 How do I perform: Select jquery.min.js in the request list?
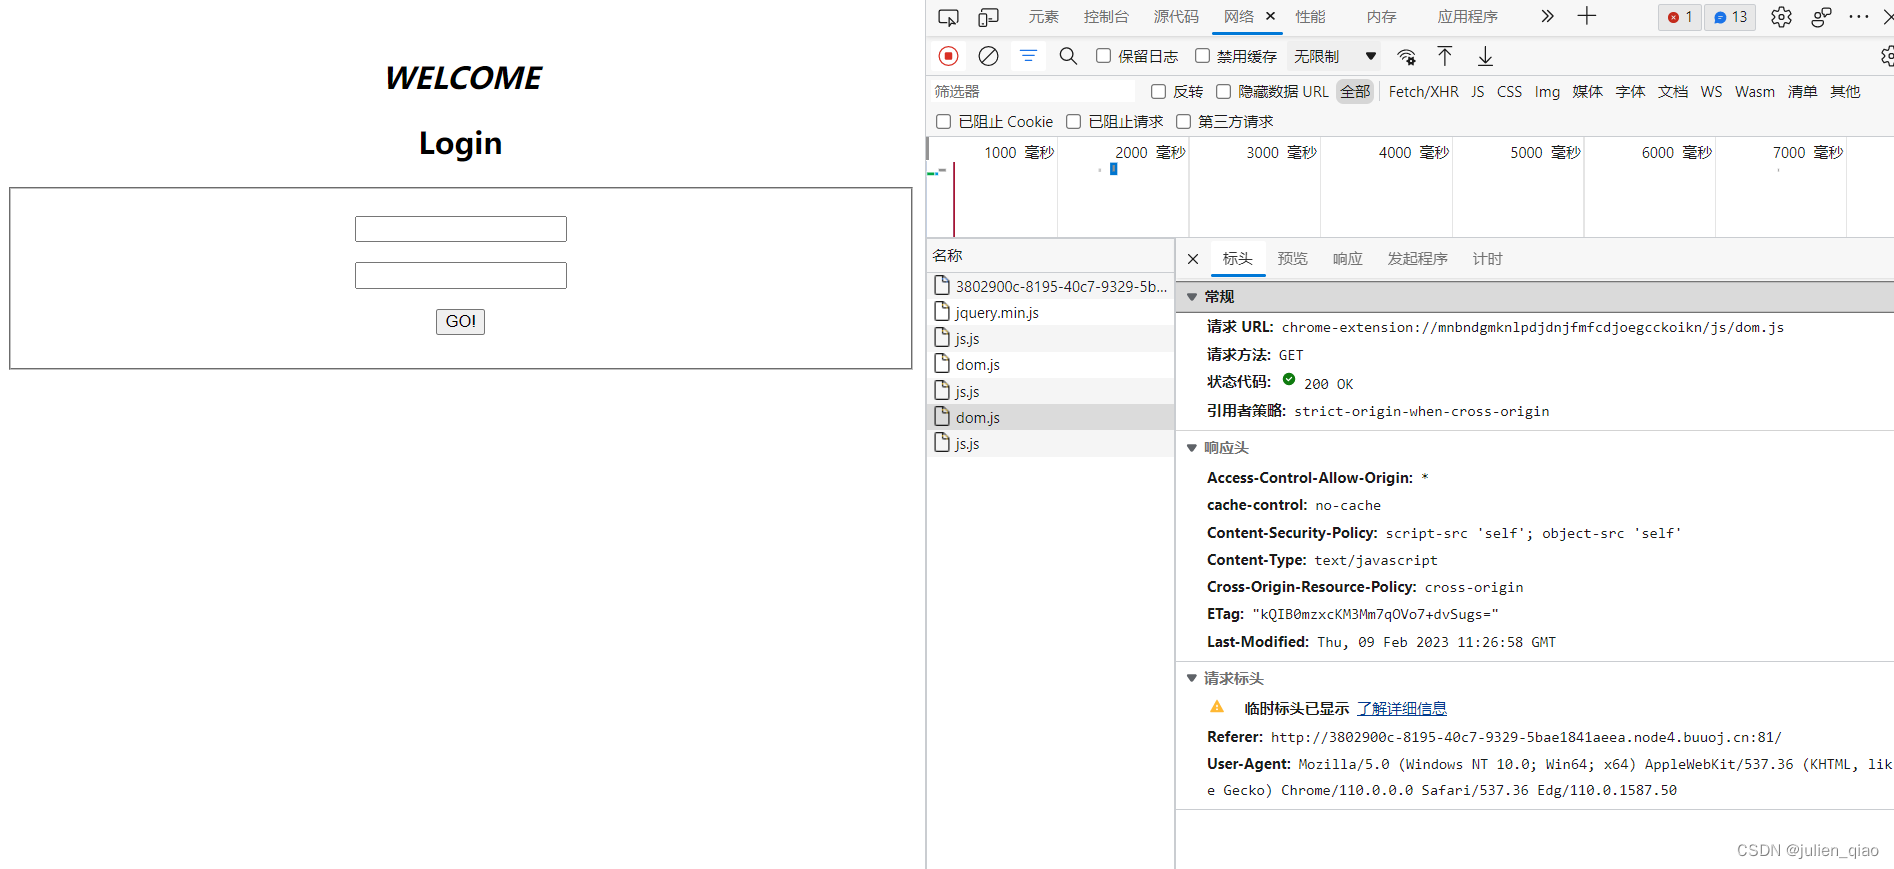pyautogui.click(x=996, y=313)
